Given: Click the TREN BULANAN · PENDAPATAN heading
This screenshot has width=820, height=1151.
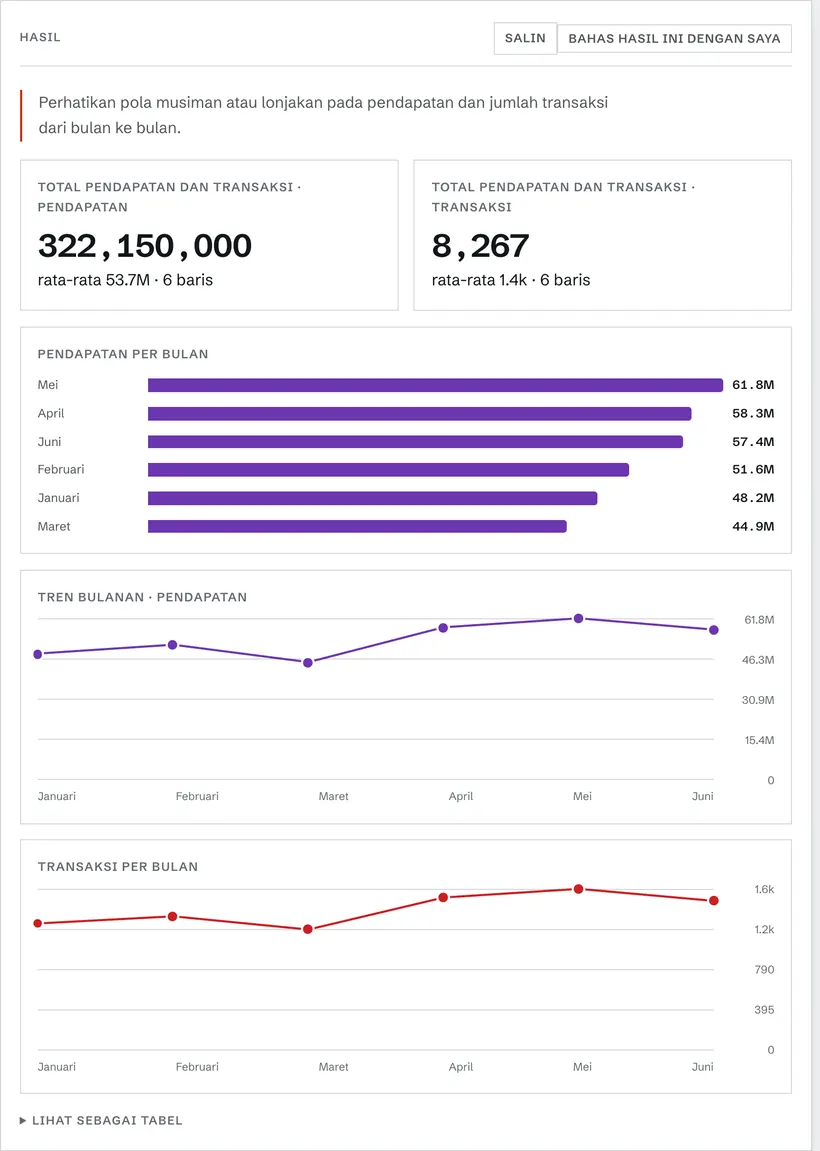Looking at the screenshot, I should (142, 597).
